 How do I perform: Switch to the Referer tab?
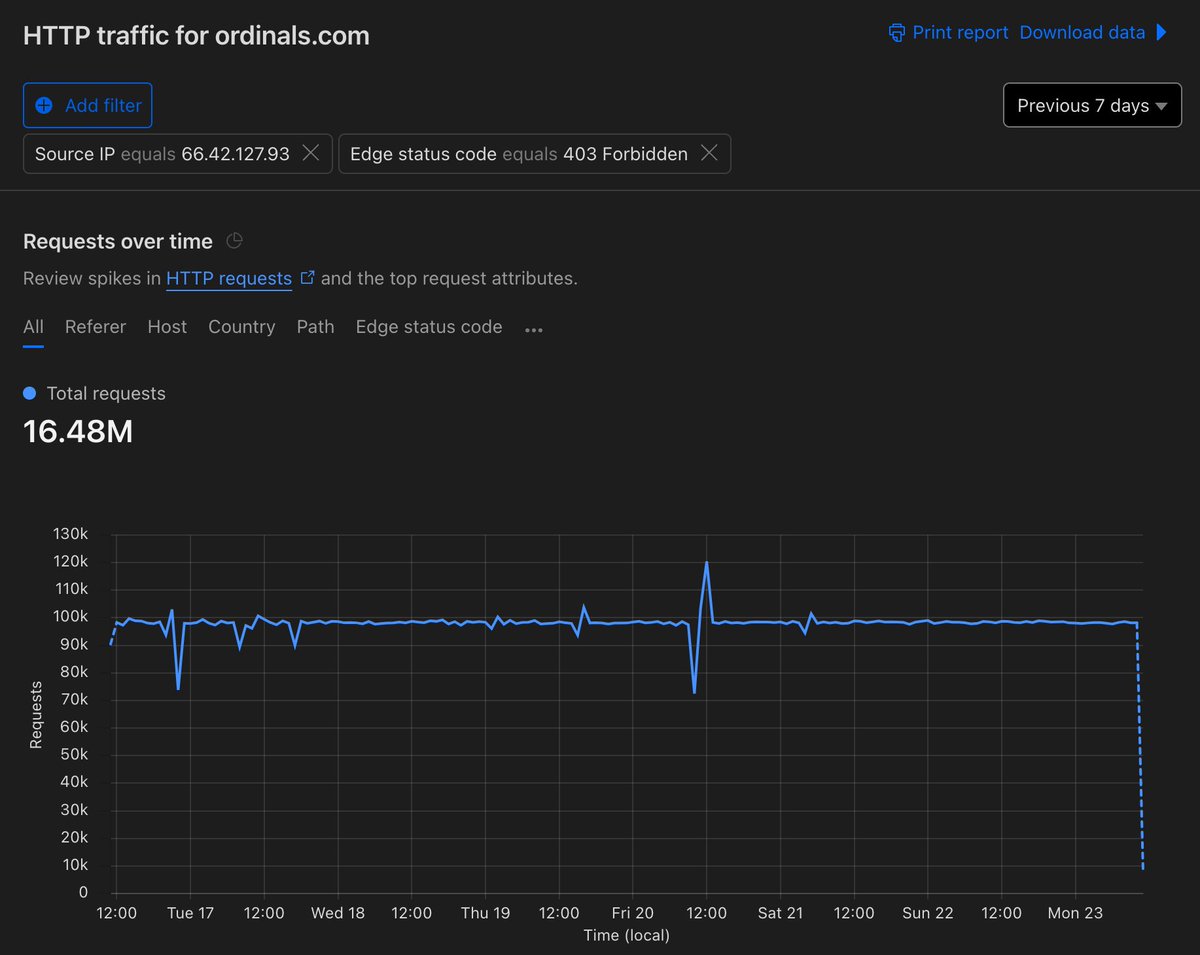tap(95, 327)
